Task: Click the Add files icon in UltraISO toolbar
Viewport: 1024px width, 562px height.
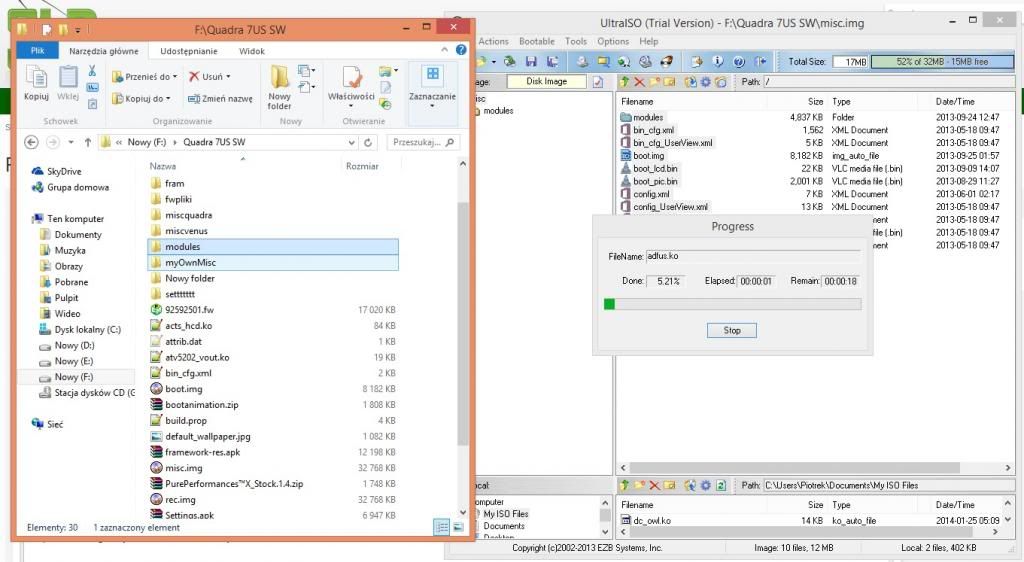Action: coord(697,61)
